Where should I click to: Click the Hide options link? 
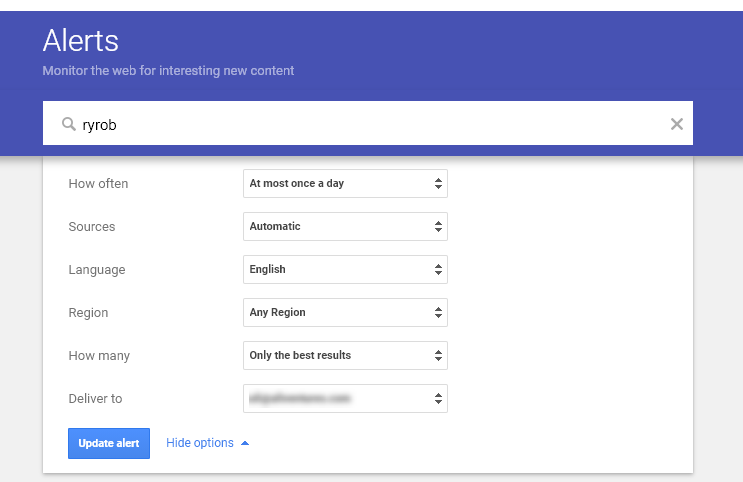[x=199, y=443]
